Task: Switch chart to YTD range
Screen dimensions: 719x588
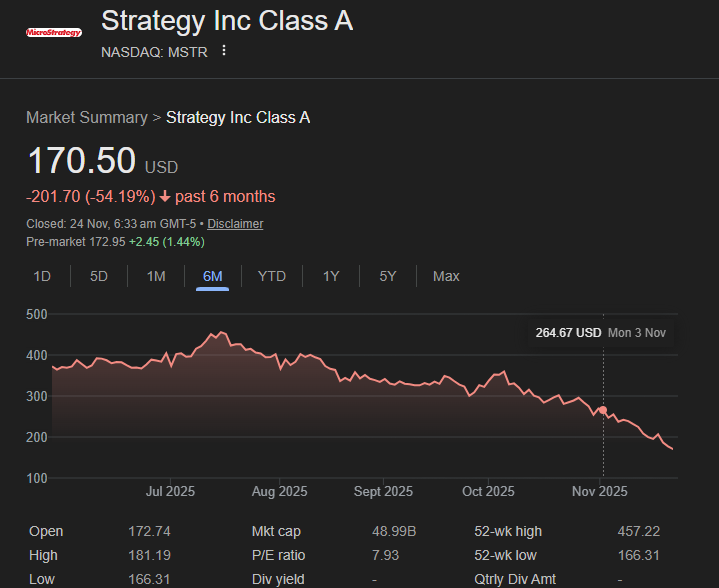Action: 271,276
